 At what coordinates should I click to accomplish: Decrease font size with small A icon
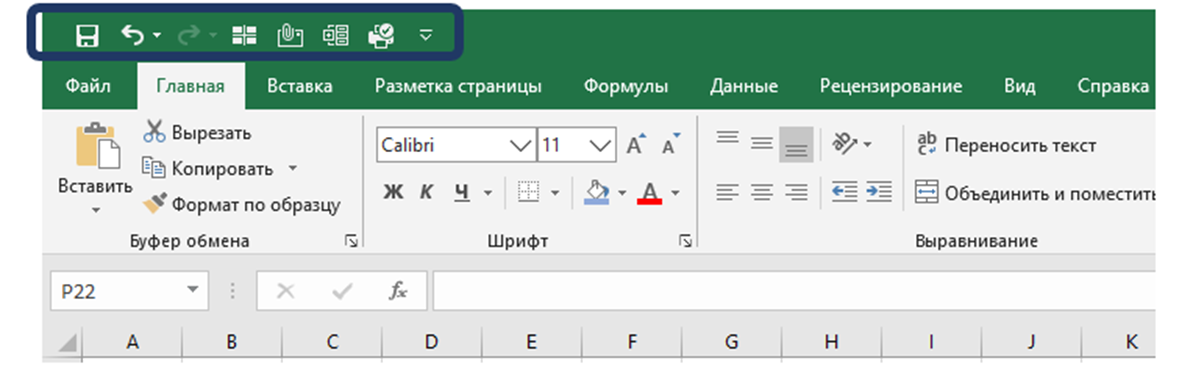670,144
